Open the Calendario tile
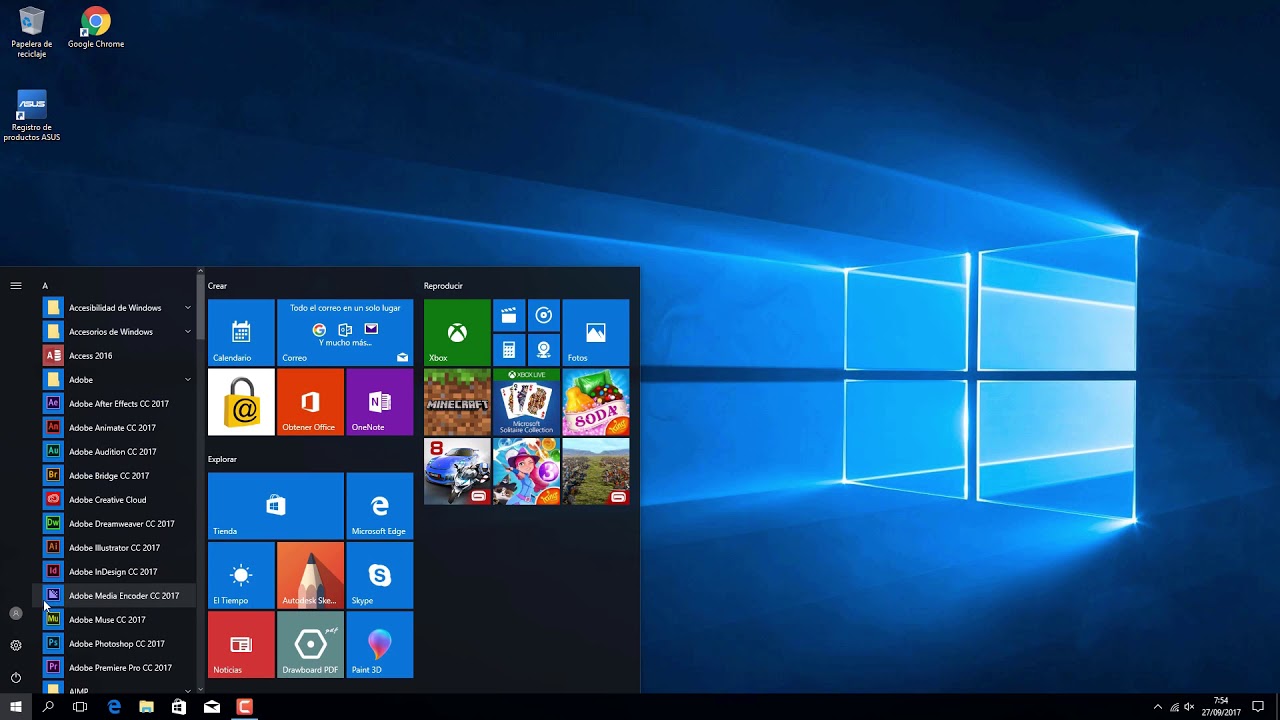 pyautogui.click(x=241, y=332)
